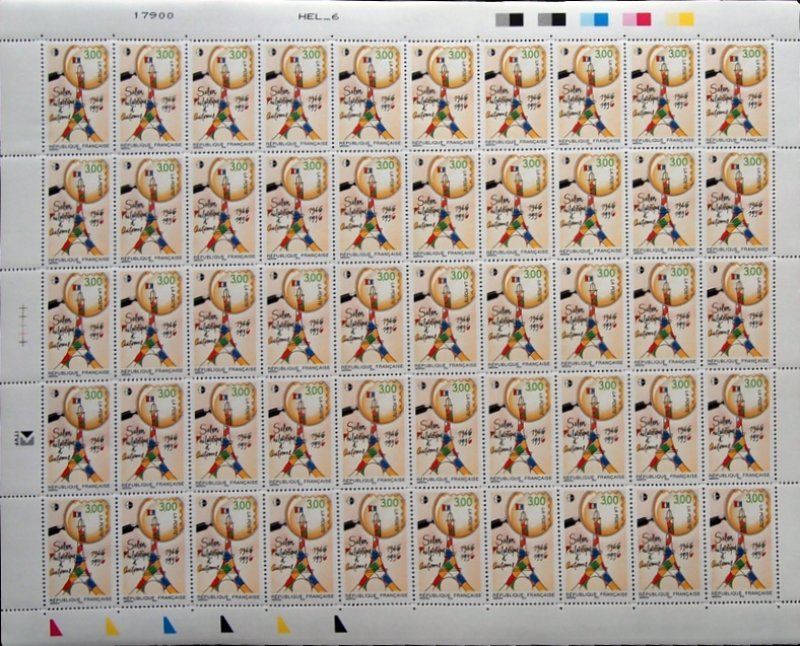Click the second yellow triangle in the bottom margin

(284, 626)
